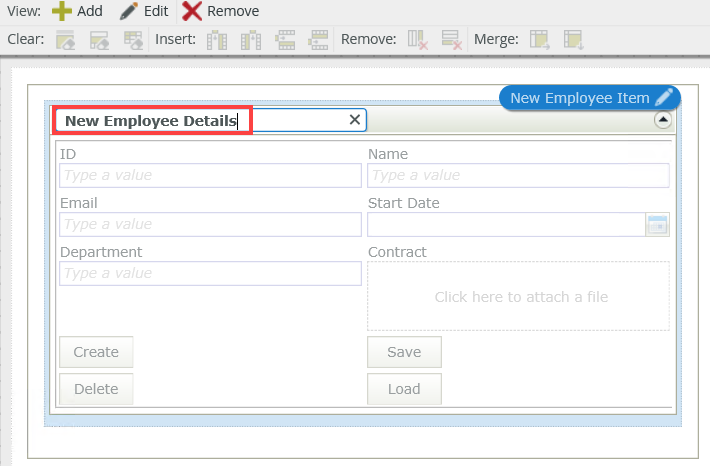Screen dimensions: 710x466
Task: Open the Start Date calendar picker
Action: click(657, 225)
